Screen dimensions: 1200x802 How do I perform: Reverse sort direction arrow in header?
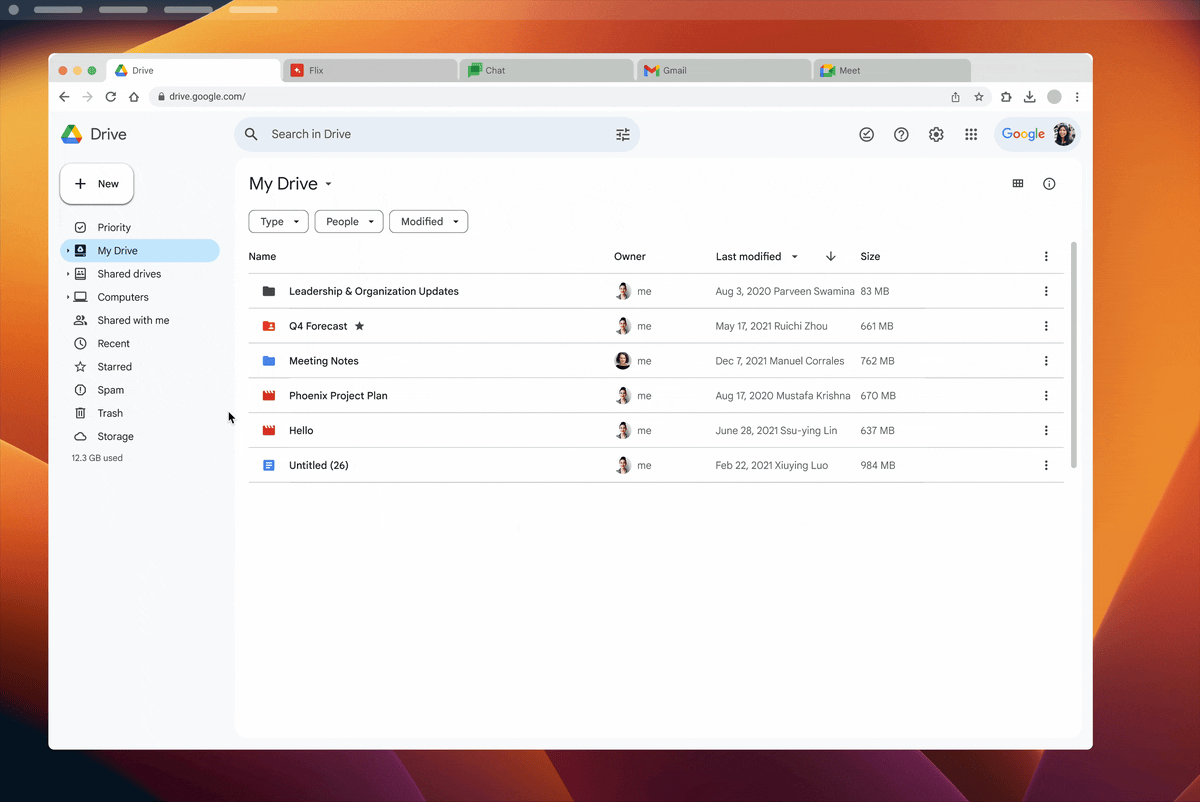(830, 257)
